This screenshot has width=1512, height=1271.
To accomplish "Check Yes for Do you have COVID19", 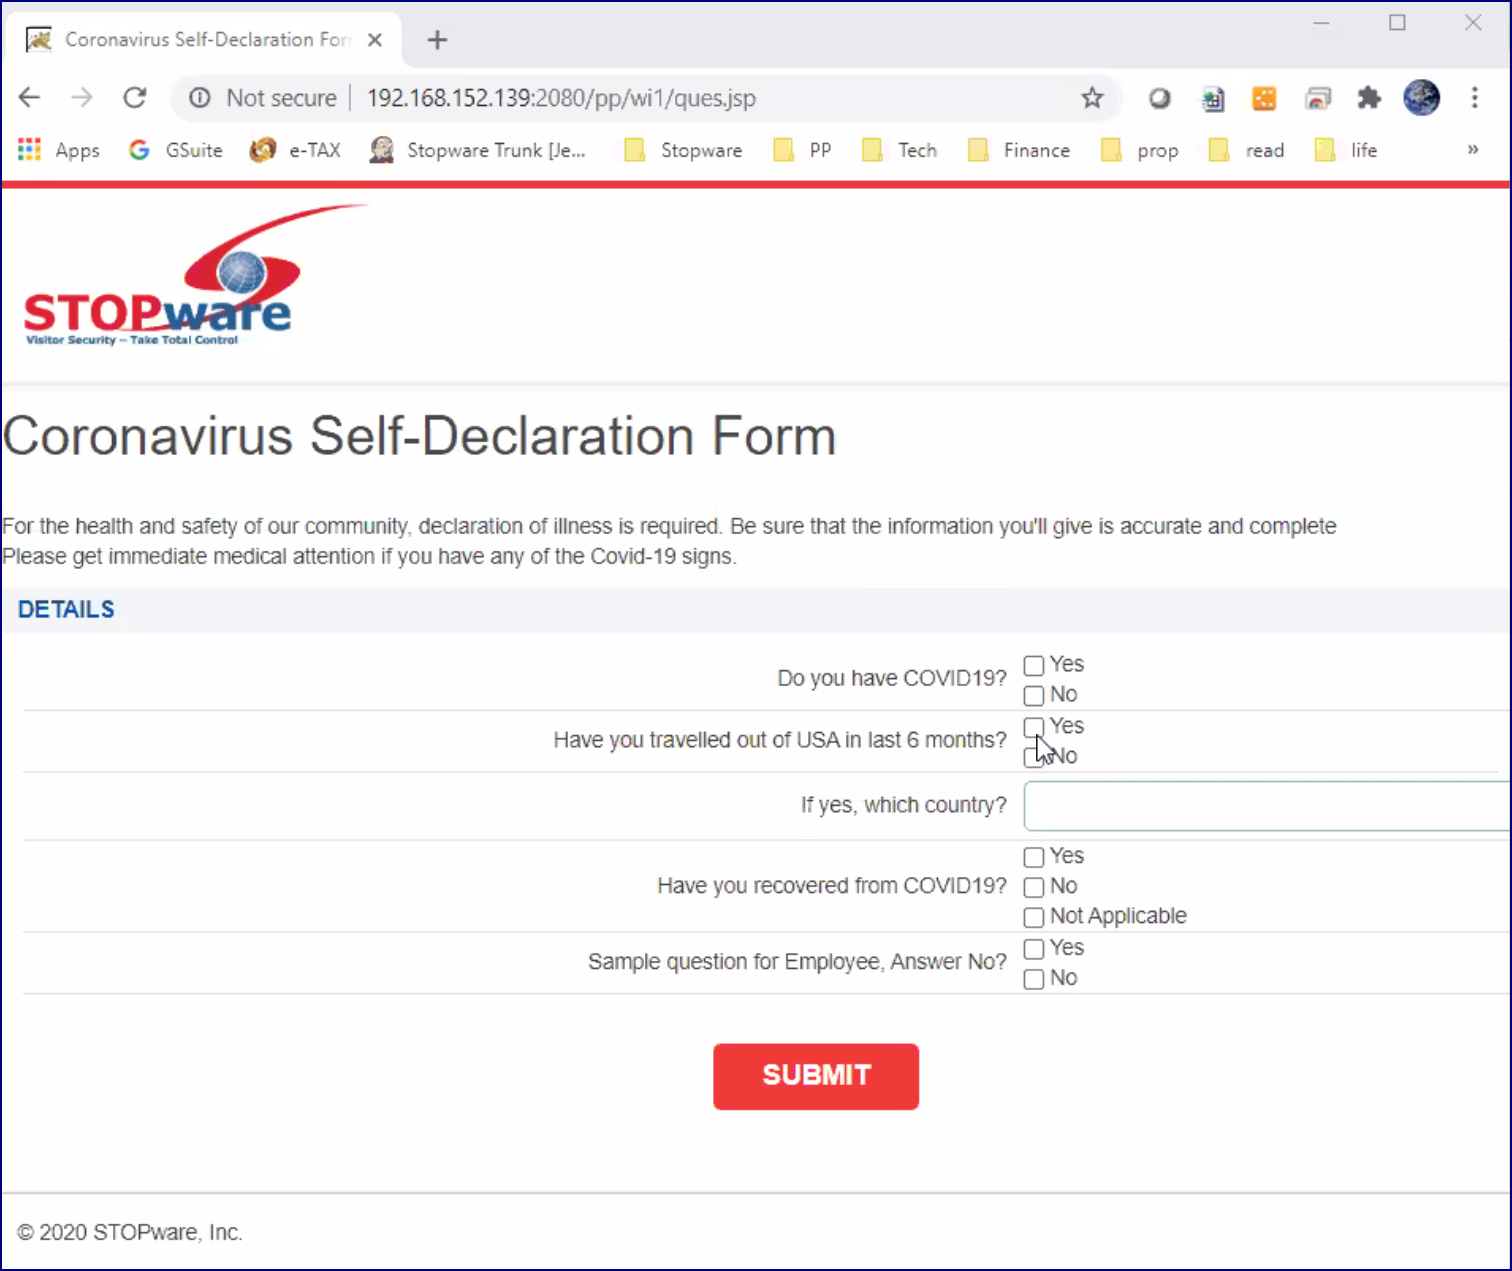I will (x=1034, y=665).
